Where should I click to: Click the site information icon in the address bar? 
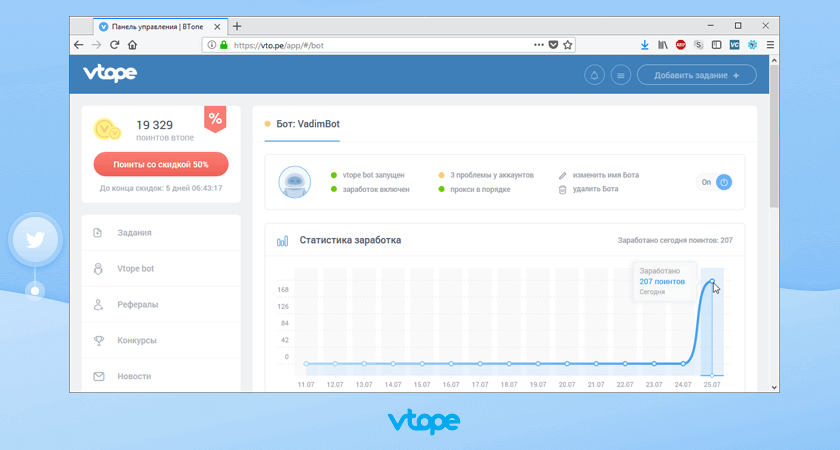pos(212,45)
